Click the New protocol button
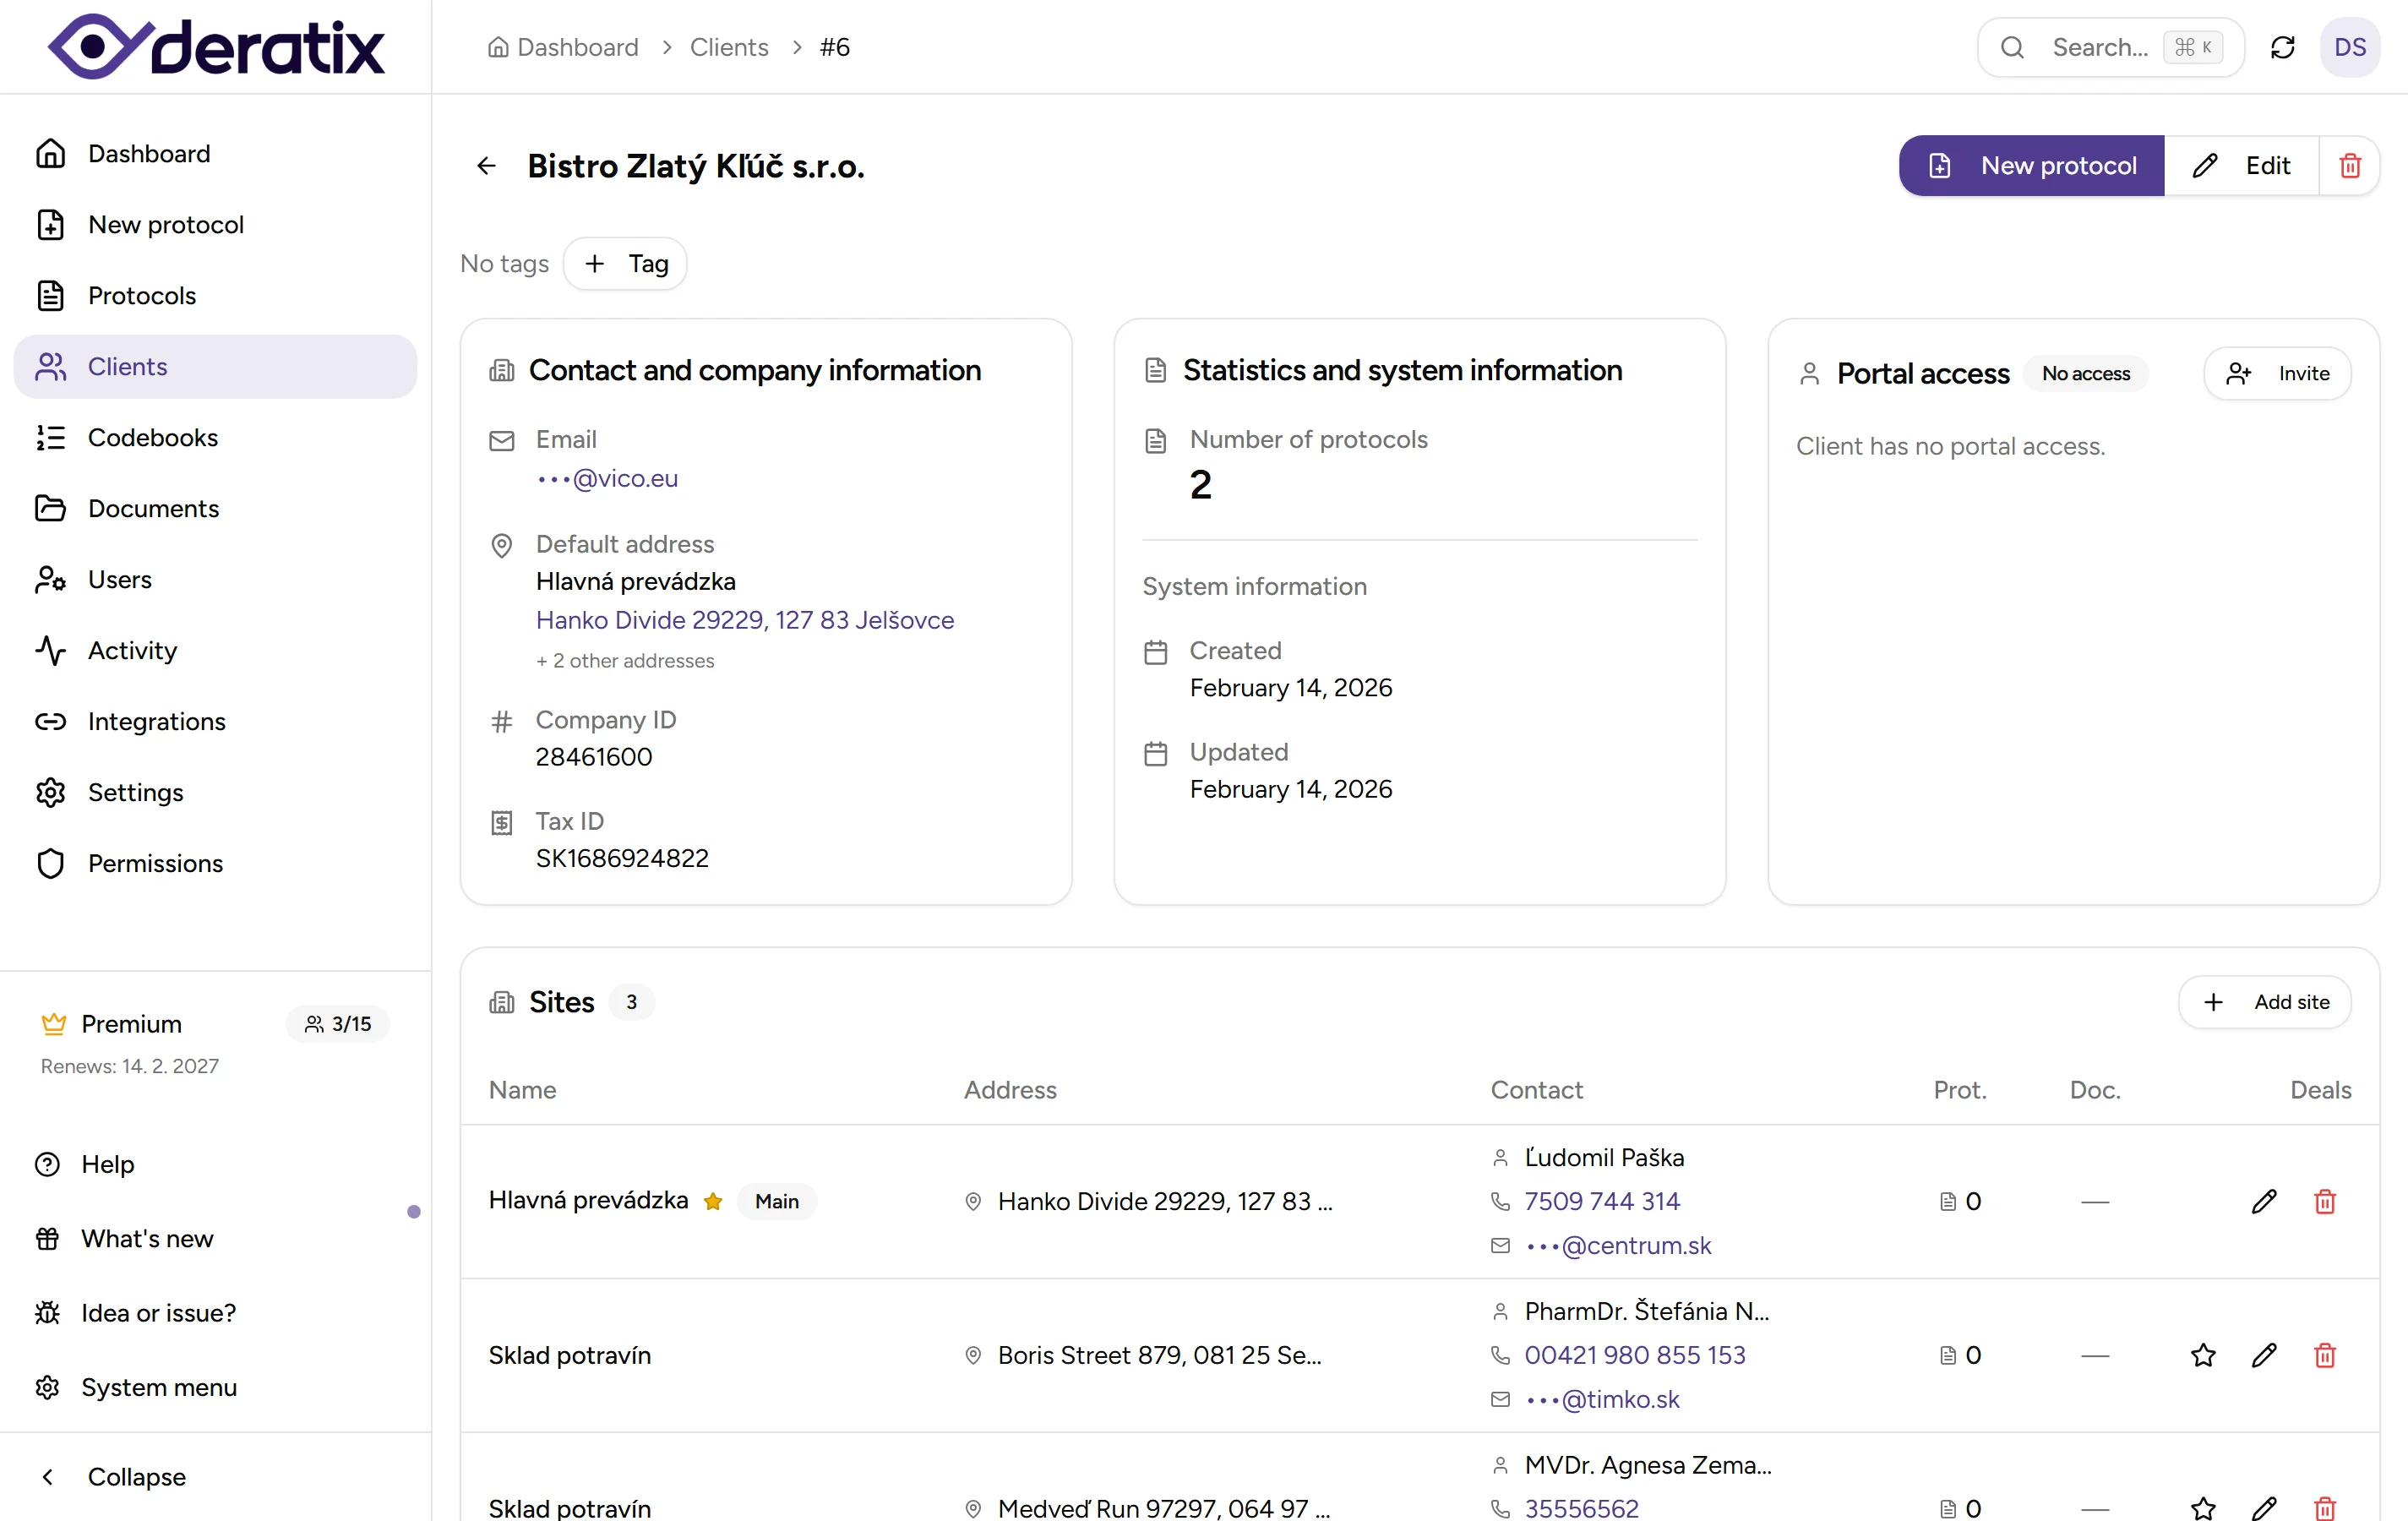 (x=2030, y=165)
